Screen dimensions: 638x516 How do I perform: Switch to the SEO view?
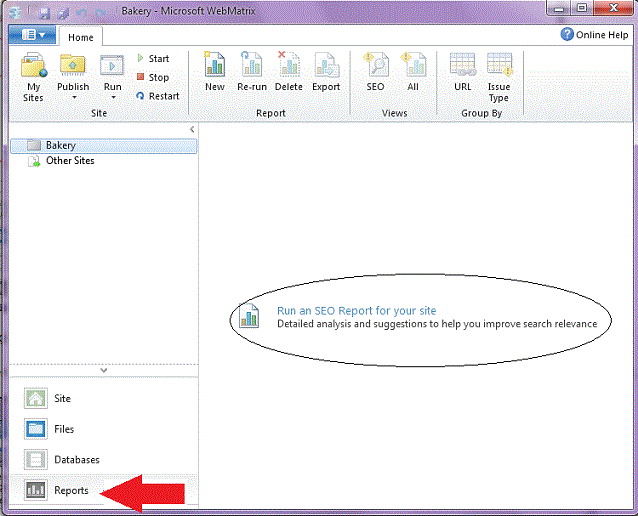tap(375, 71)
